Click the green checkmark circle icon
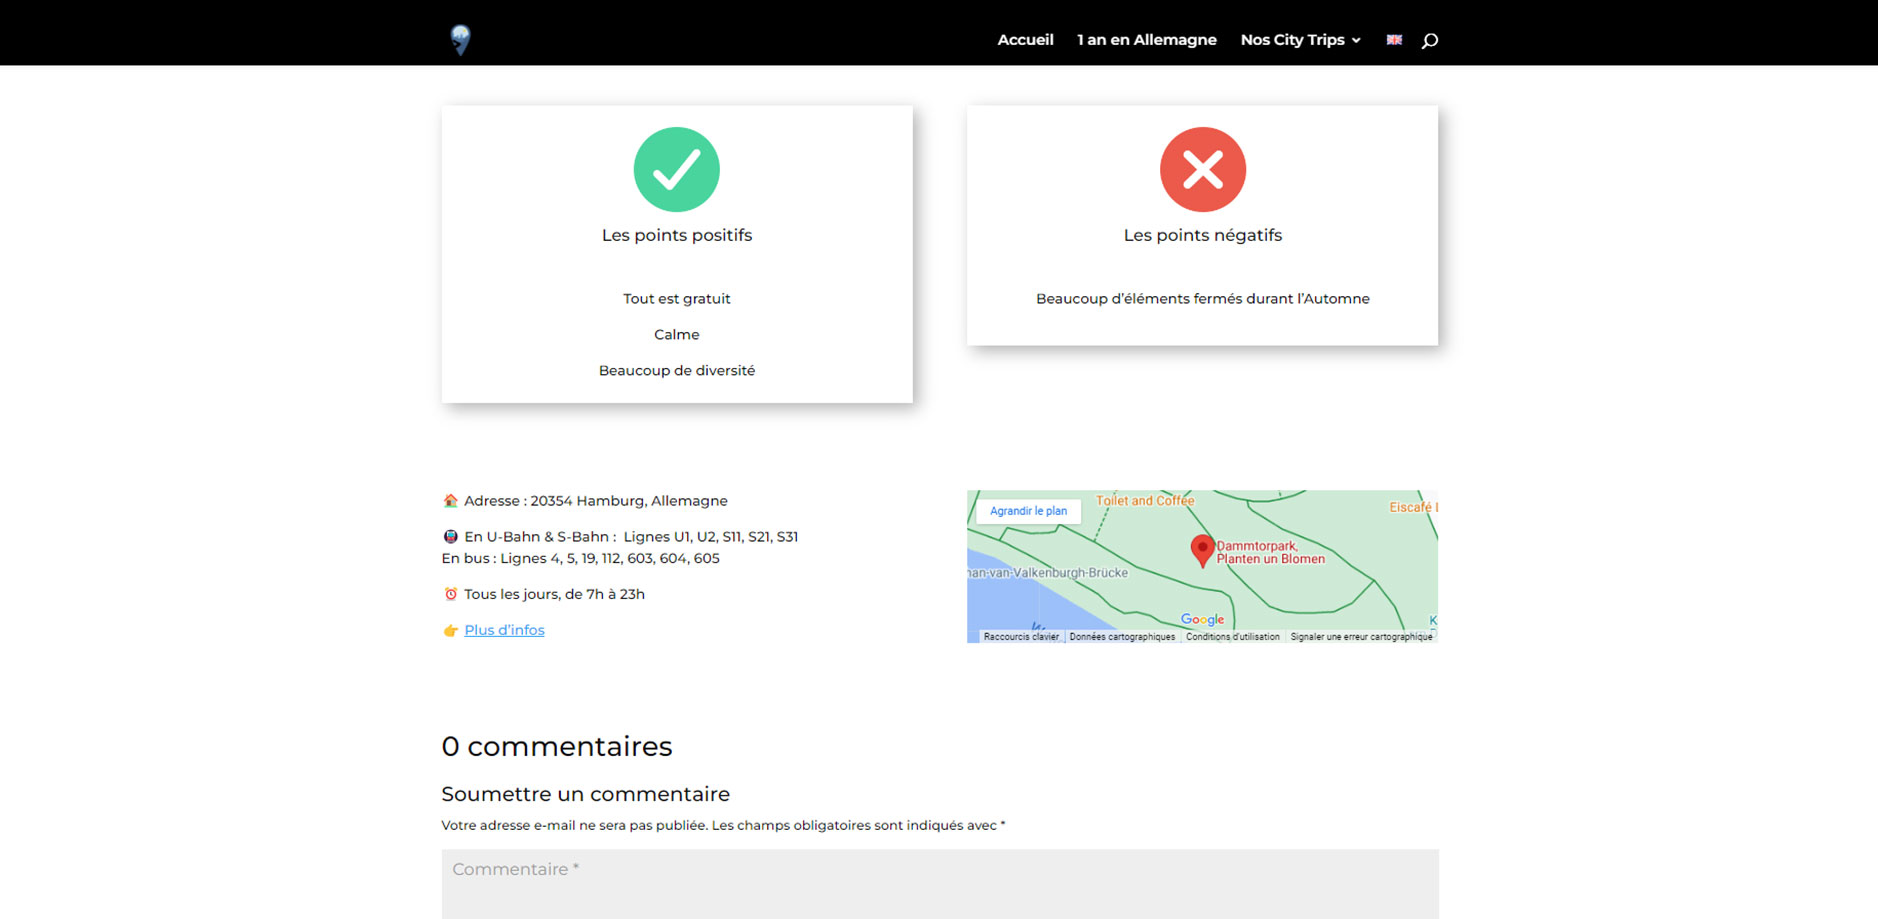This screenshot has height=919, width=1878. [x=676, y=169]
